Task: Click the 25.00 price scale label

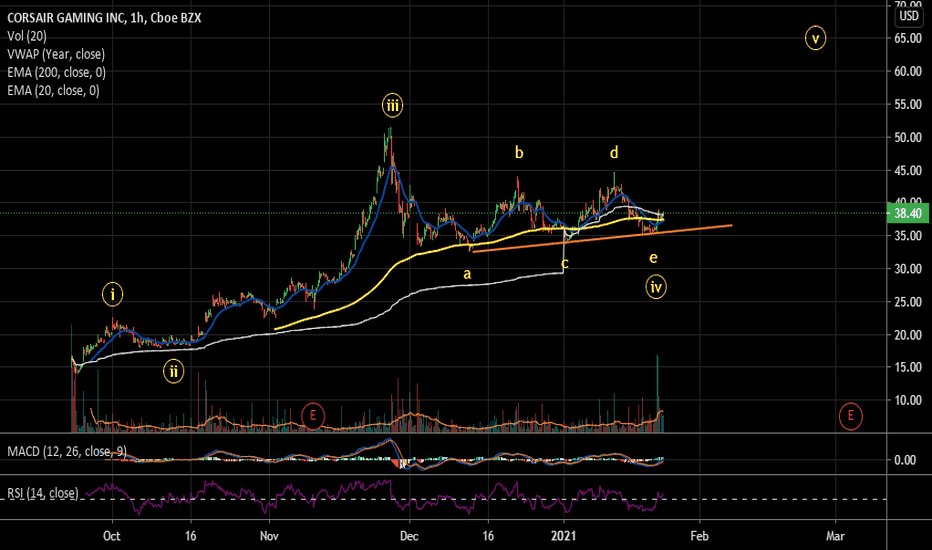Action: 908,302
